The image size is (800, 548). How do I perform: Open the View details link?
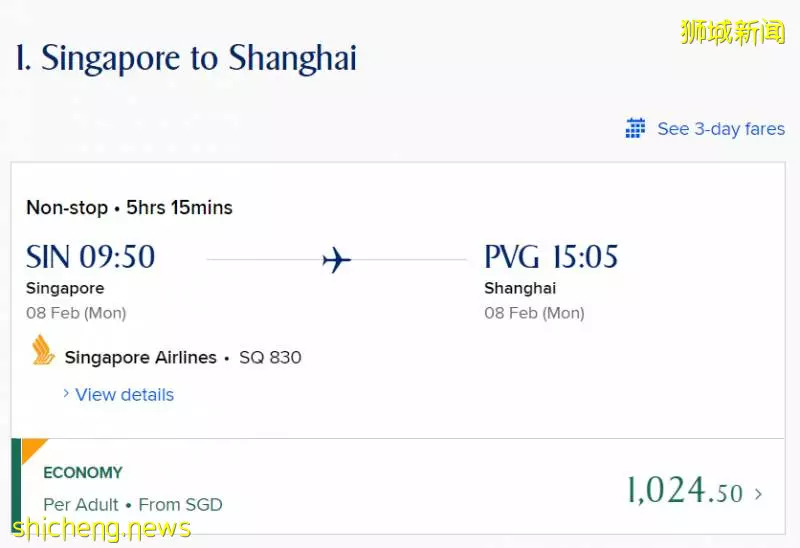(124, 394)
